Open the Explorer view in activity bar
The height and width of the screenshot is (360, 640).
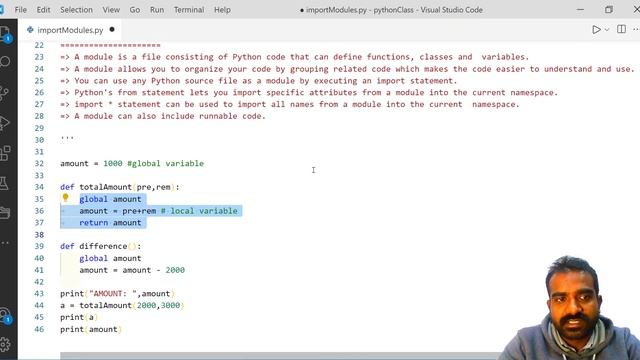point(5,34)
